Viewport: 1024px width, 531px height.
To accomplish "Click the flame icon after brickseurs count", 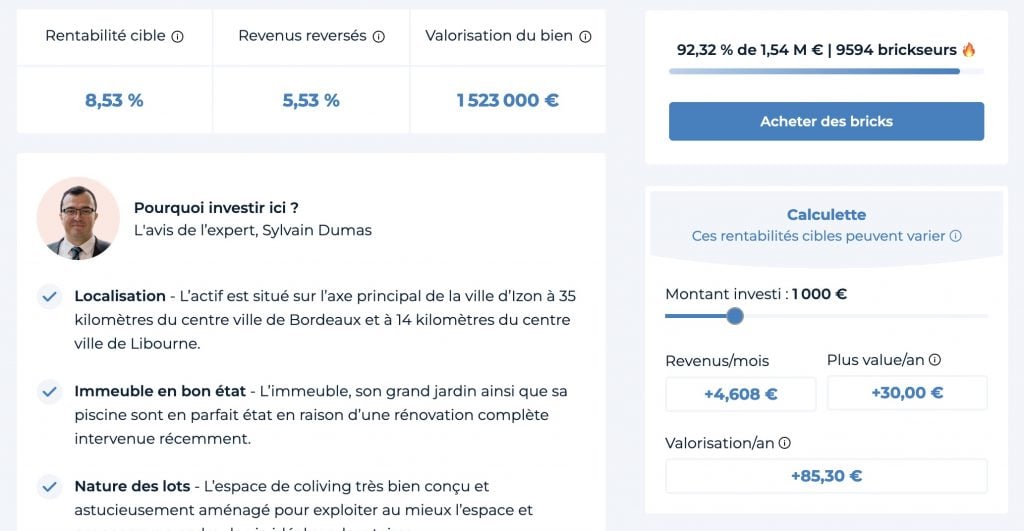I will 969,50.
